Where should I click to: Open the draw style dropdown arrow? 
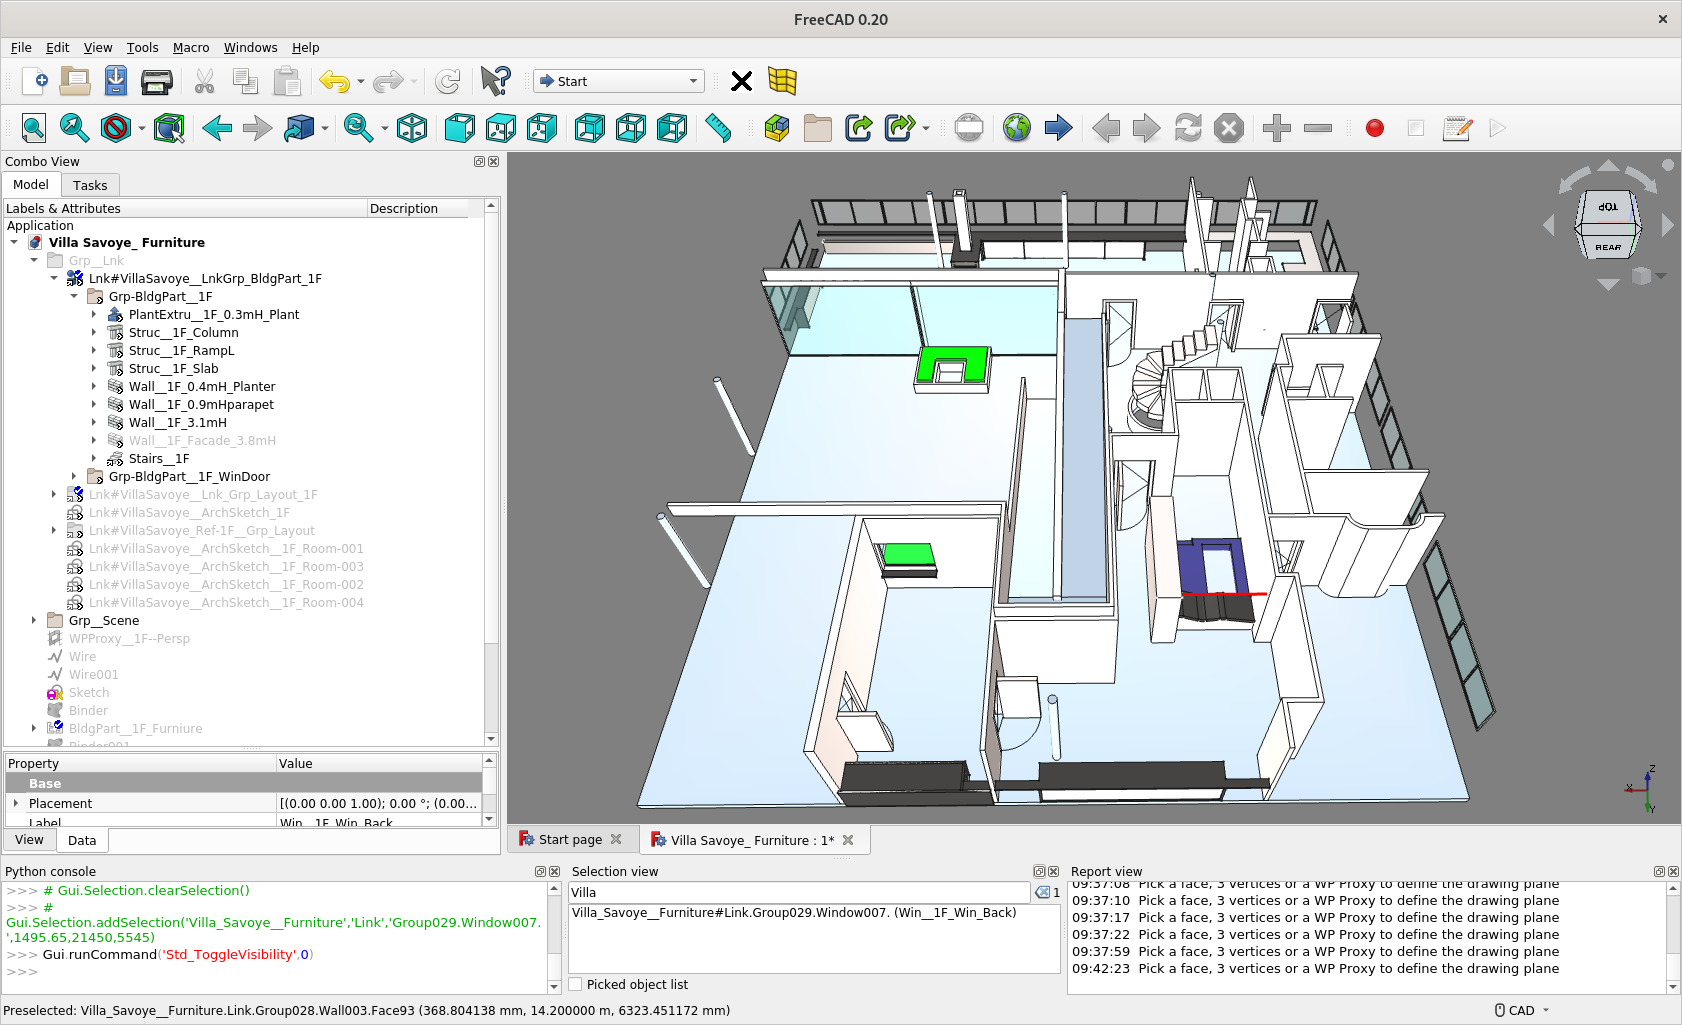point(142,128)
